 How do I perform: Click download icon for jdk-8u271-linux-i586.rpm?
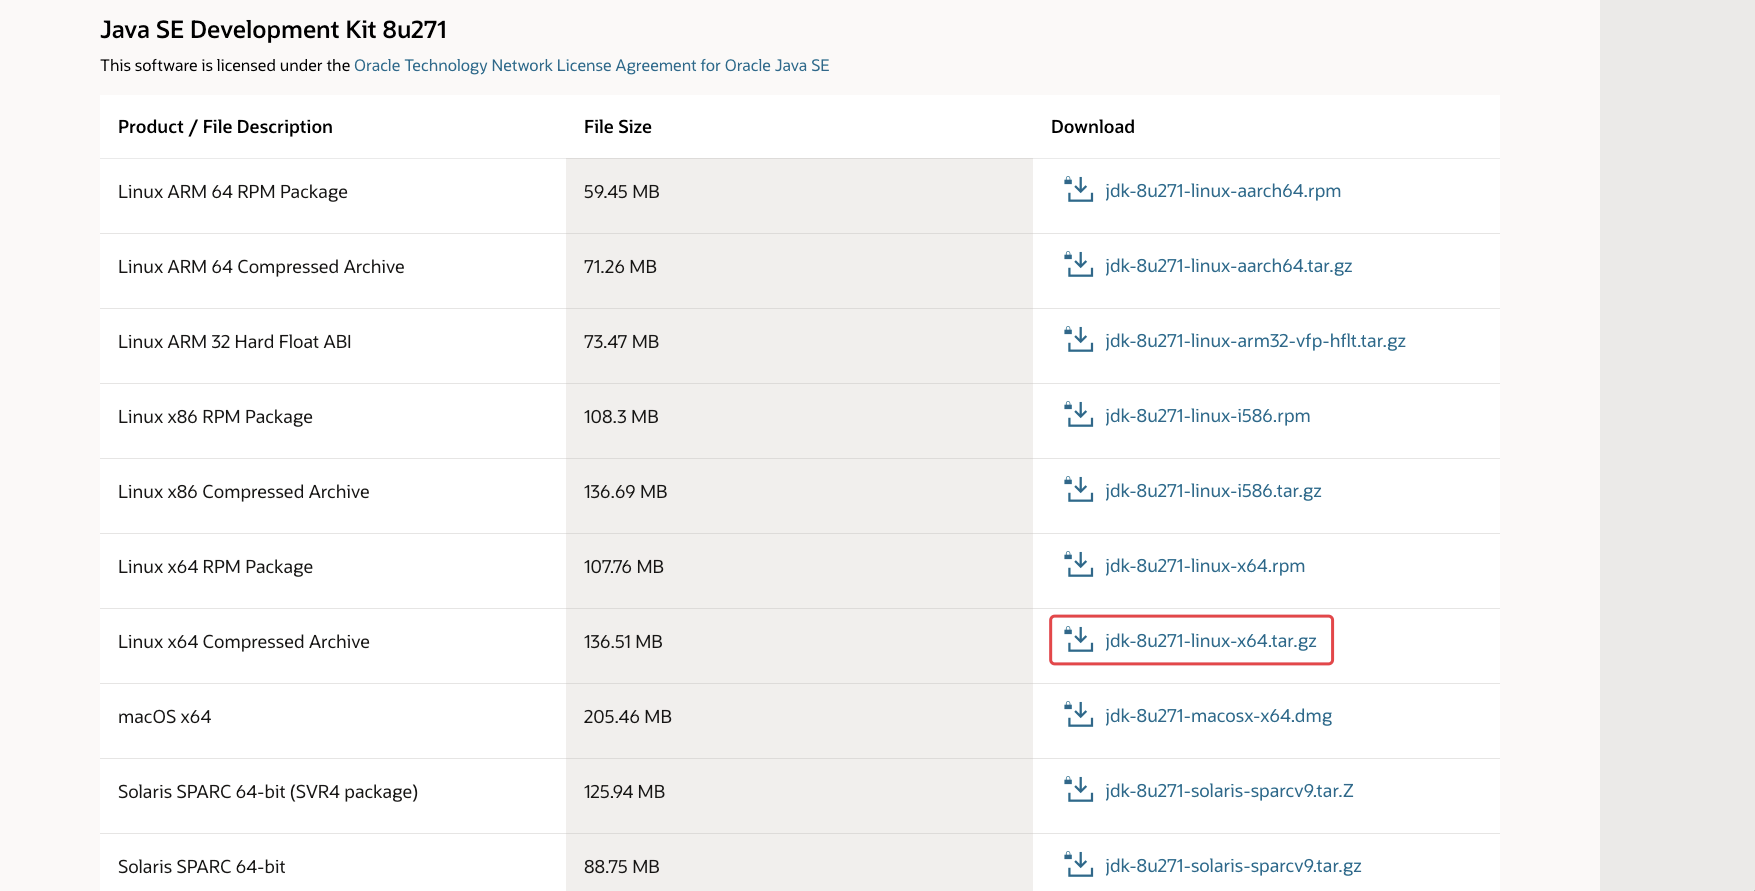coord(1078,415)
